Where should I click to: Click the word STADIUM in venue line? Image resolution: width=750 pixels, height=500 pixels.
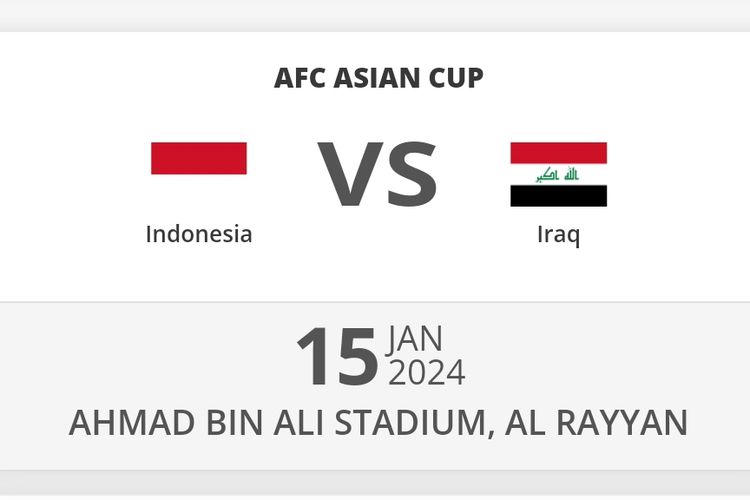[x=411, y=423]
